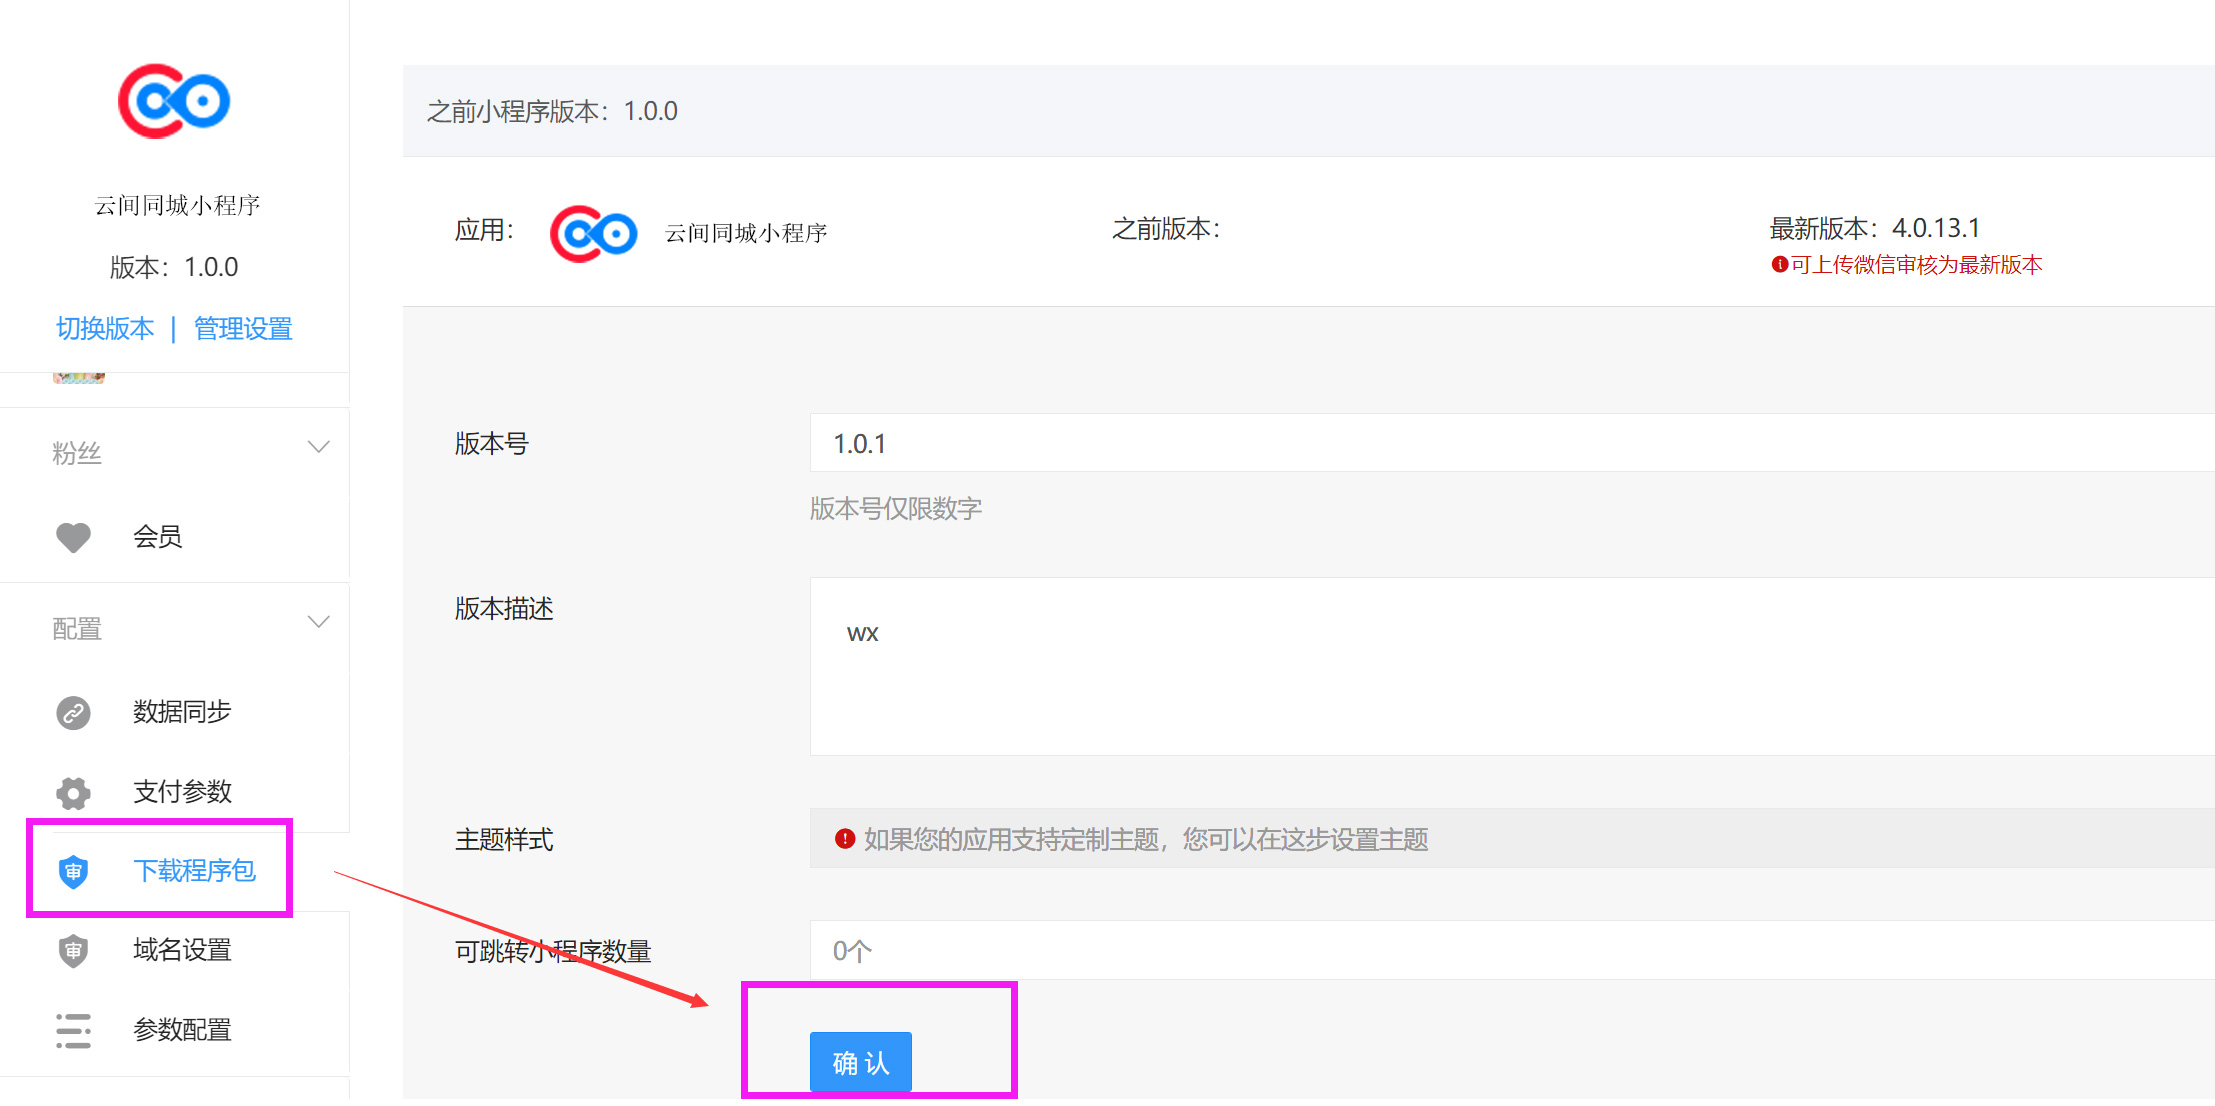2215x1106 pixels.
Task: Collapse the 粉丝 section chevron
Action: coord(318,447)
